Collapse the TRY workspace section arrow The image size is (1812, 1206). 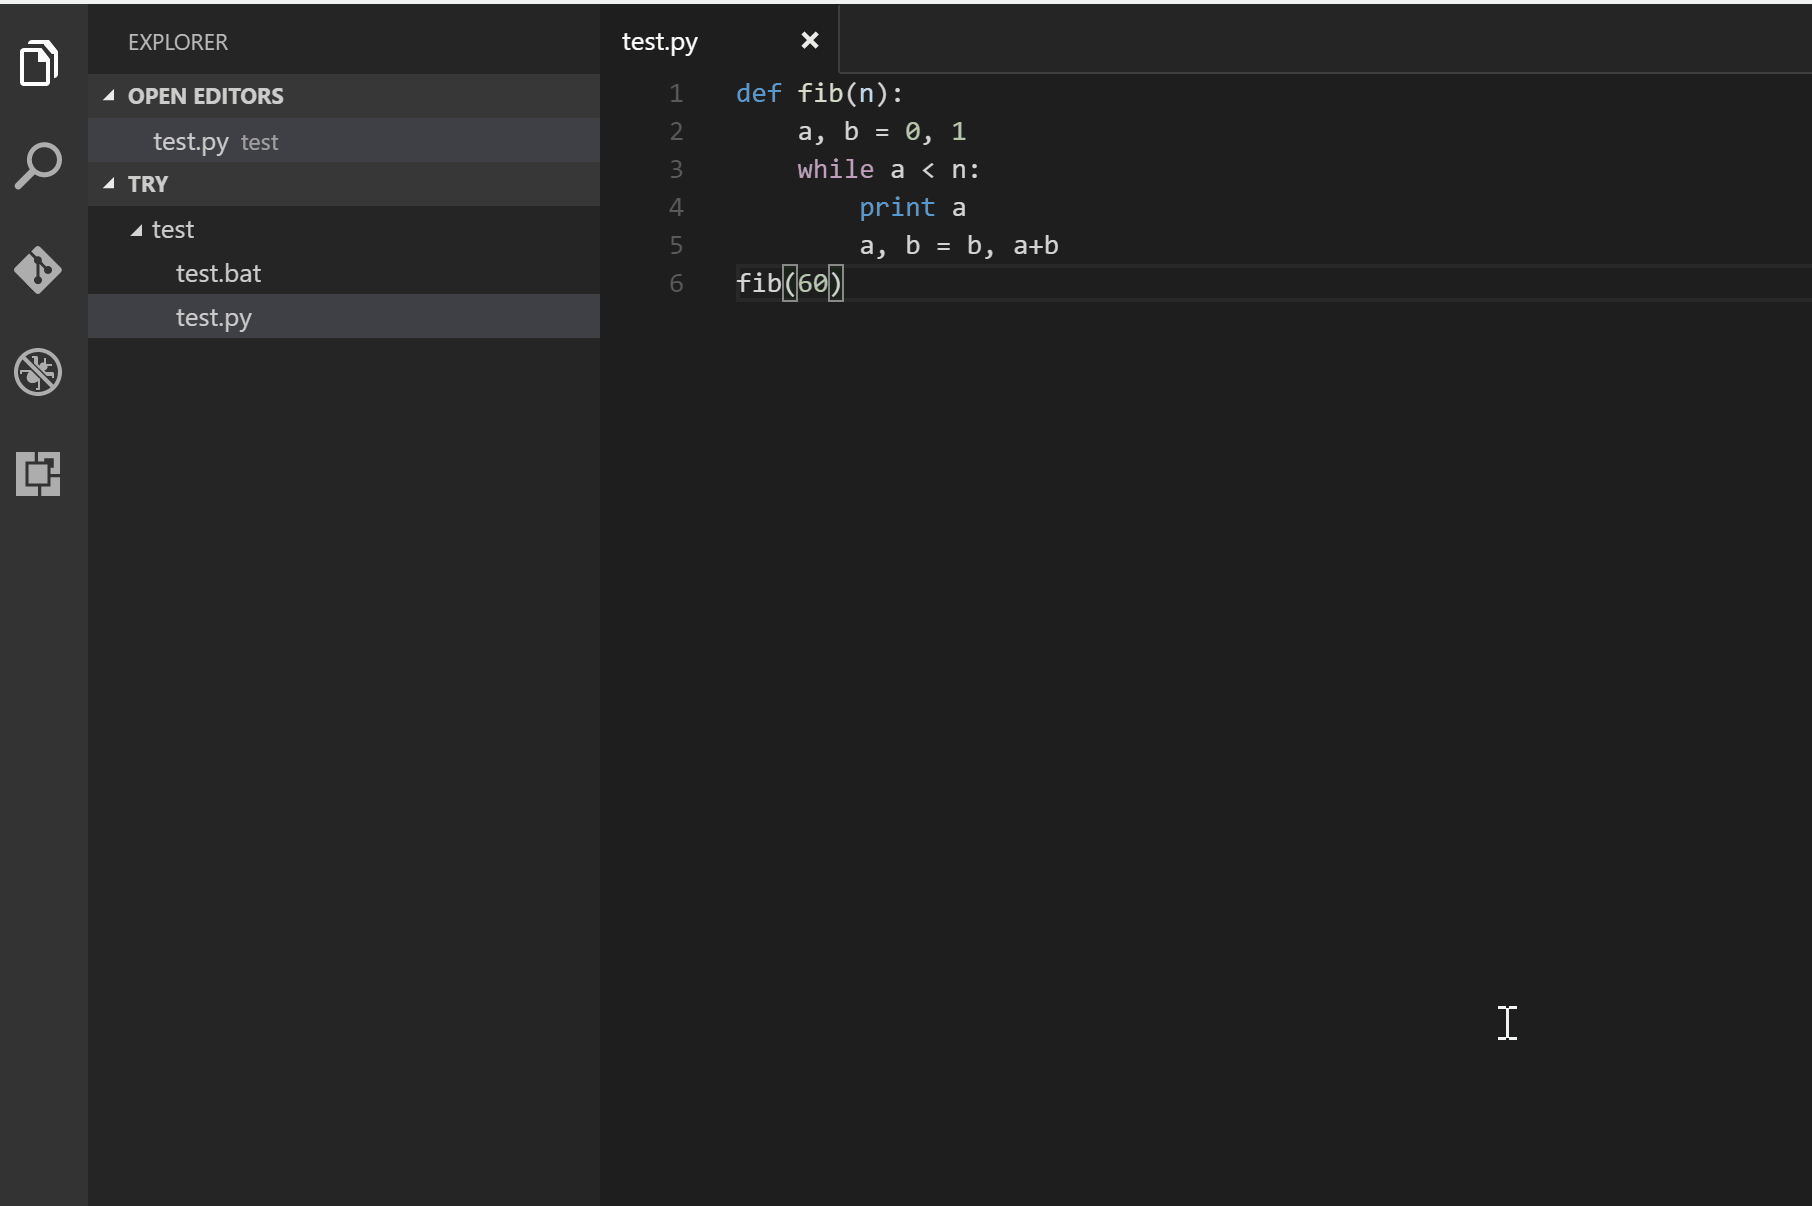coord(109,184)
